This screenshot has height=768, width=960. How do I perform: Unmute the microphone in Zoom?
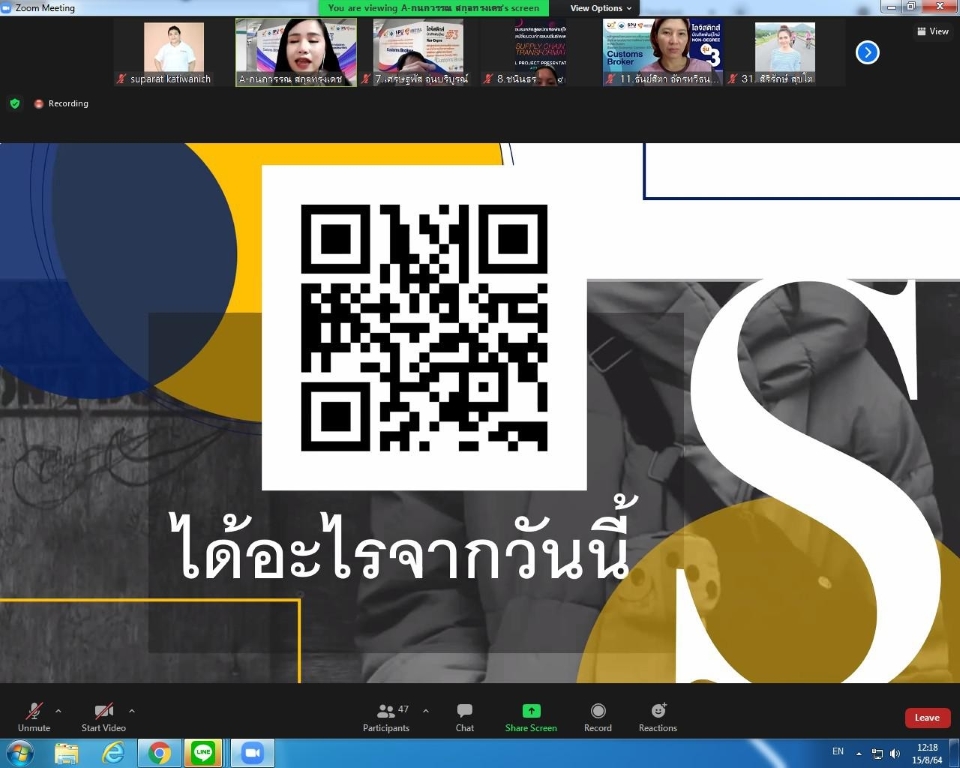[34, 717]
